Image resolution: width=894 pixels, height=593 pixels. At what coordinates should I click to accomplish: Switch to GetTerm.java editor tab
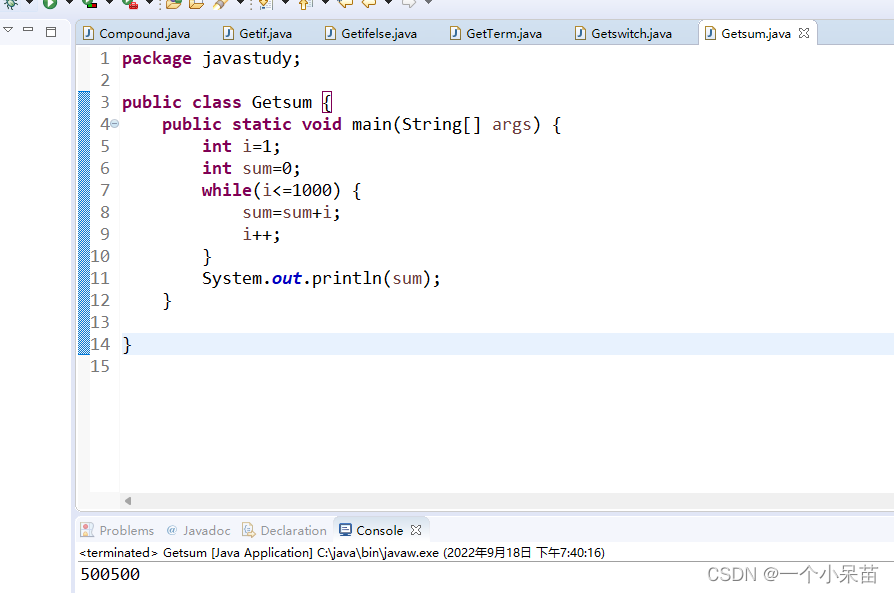click(x=495, y=34)
